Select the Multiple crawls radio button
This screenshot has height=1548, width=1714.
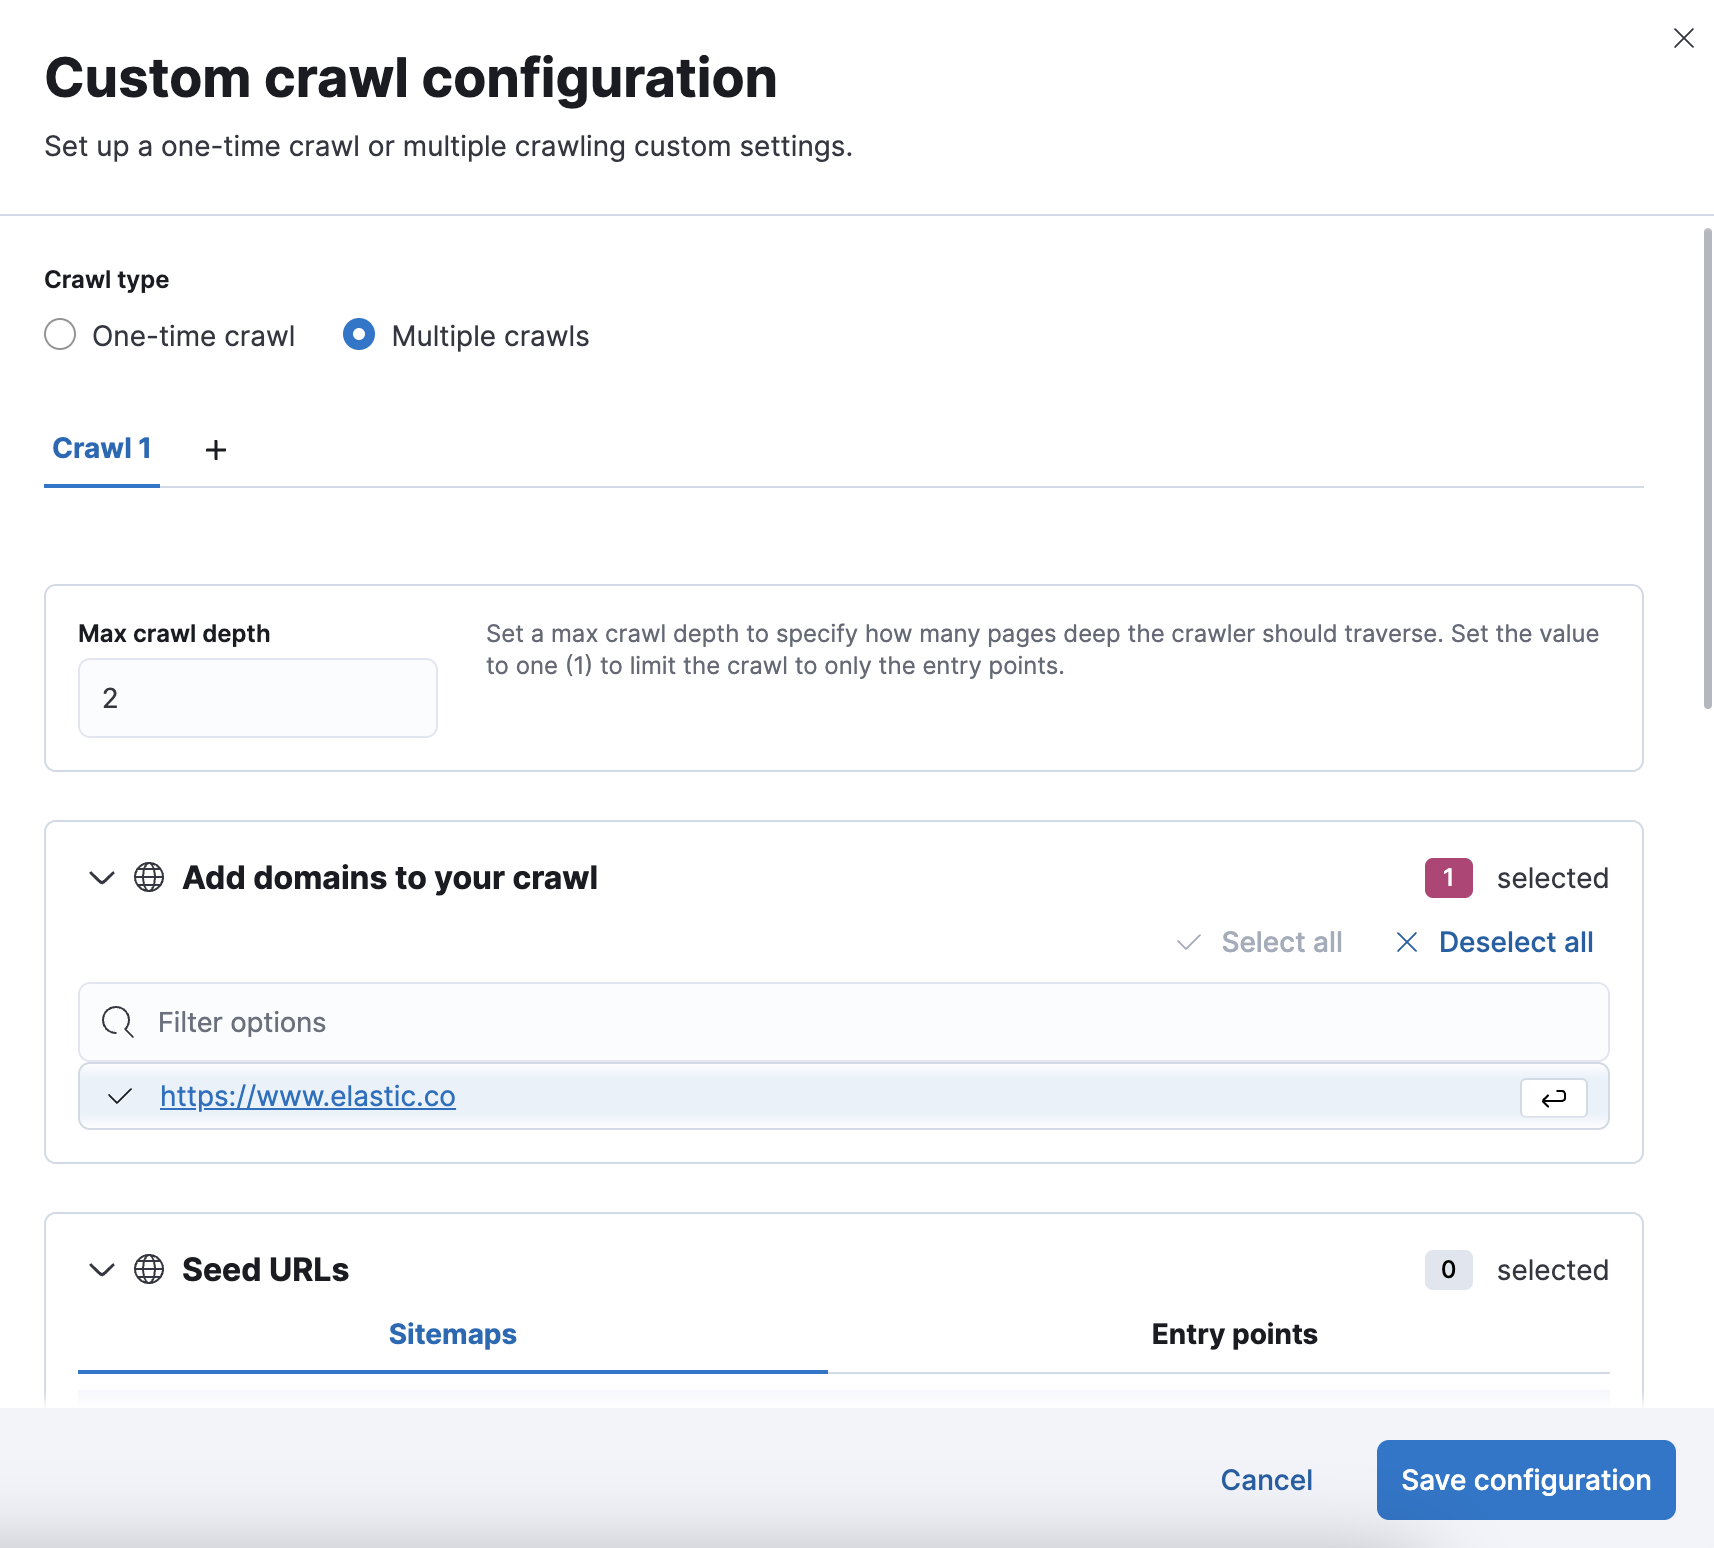click(359, 335)
